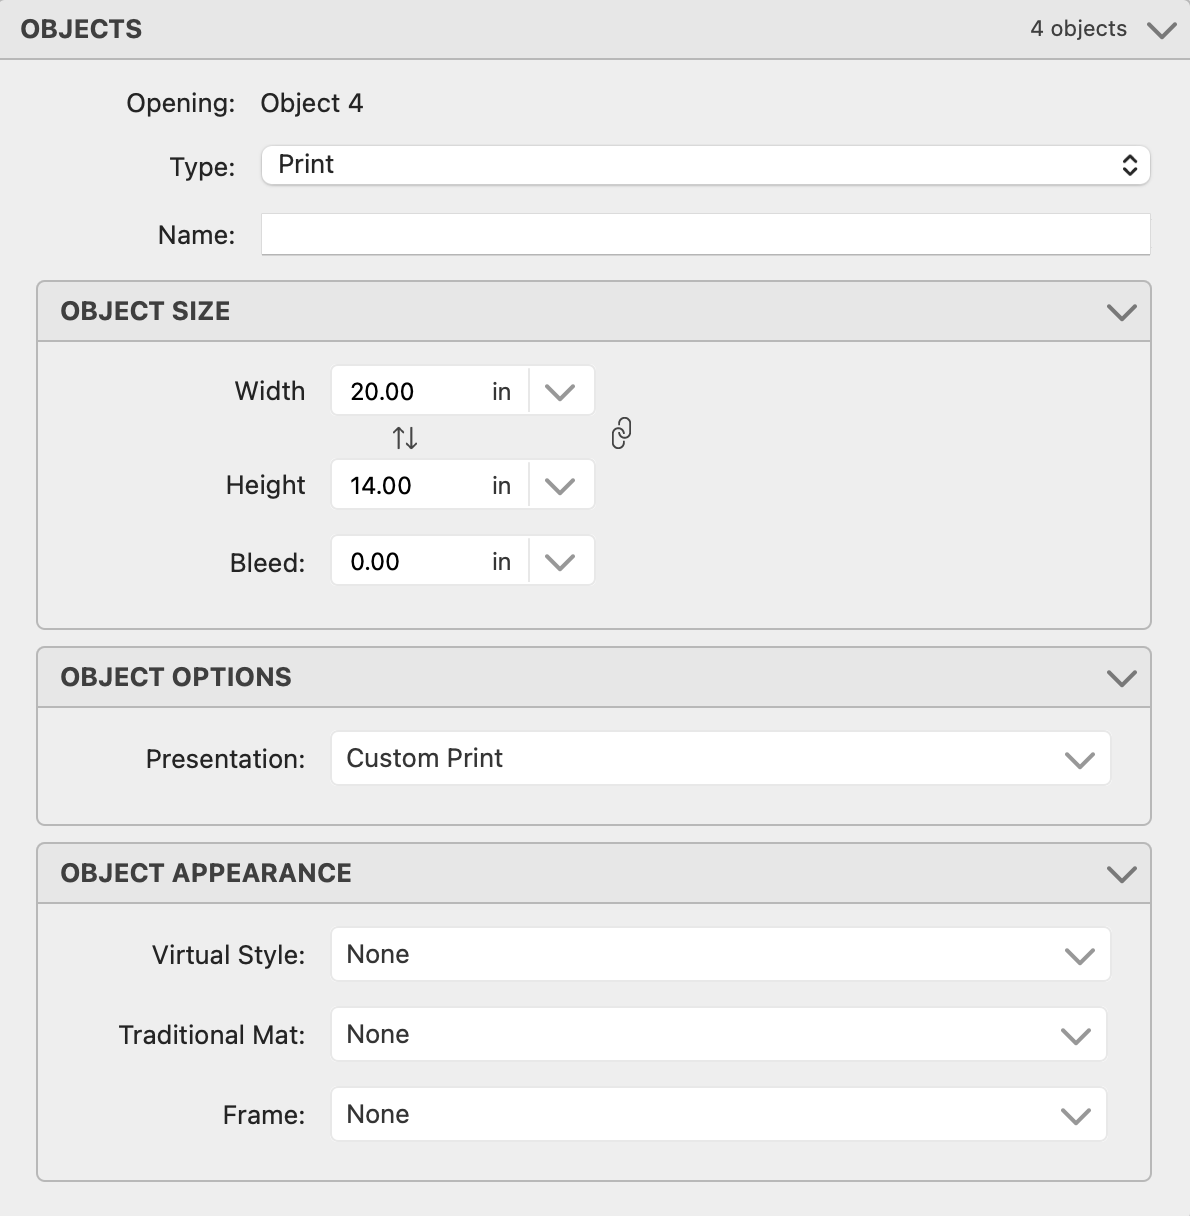Collapse the Objects panel header chevron
Screen dimensions: 1190x1216
click(1161, 30)
